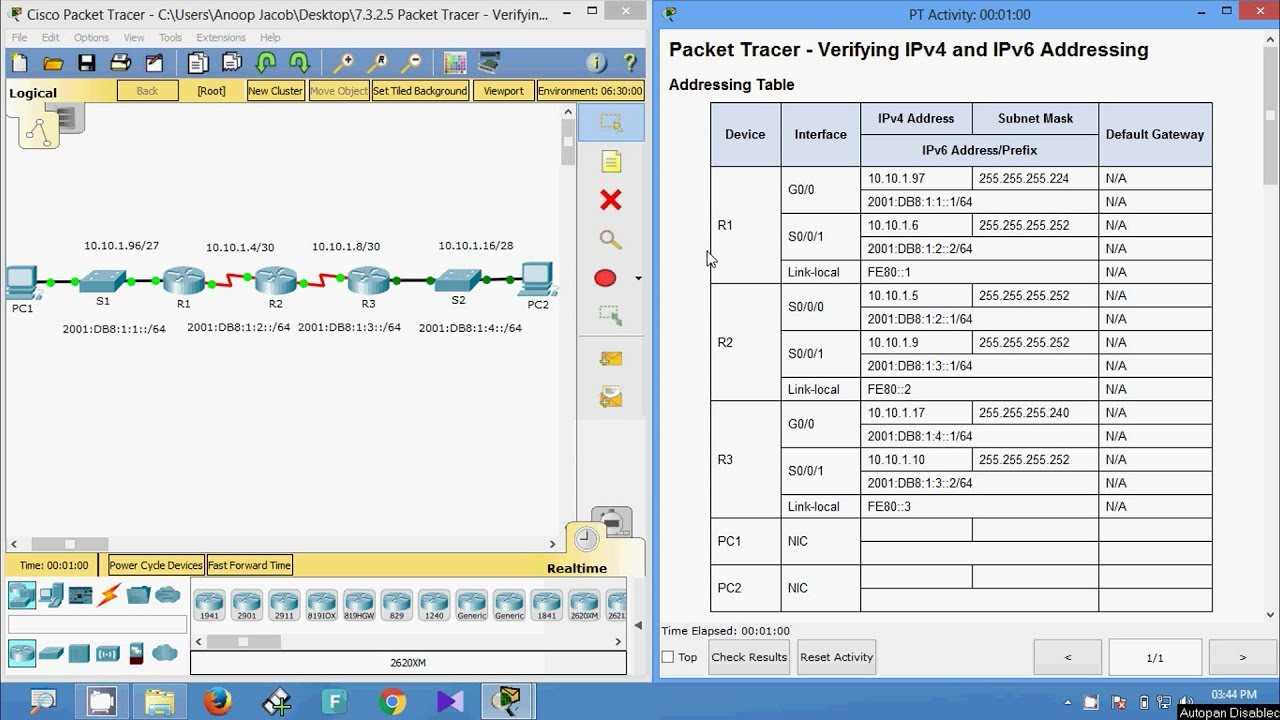Open the drawing palette icon

[455, 63]
